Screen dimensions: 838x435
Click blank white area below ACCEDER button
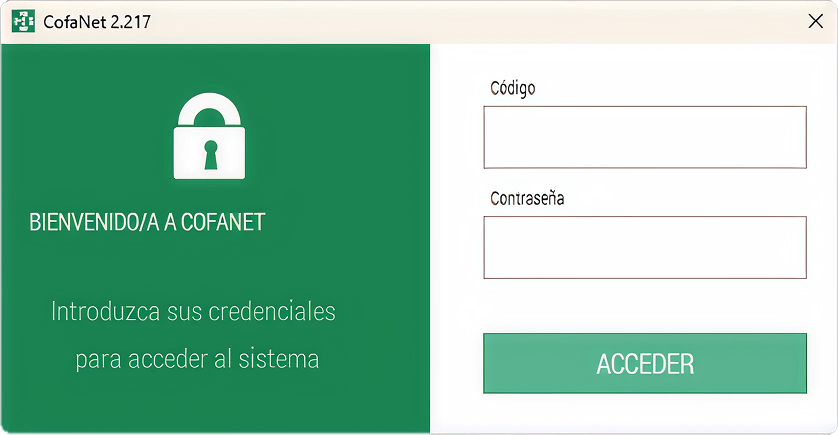644,414
